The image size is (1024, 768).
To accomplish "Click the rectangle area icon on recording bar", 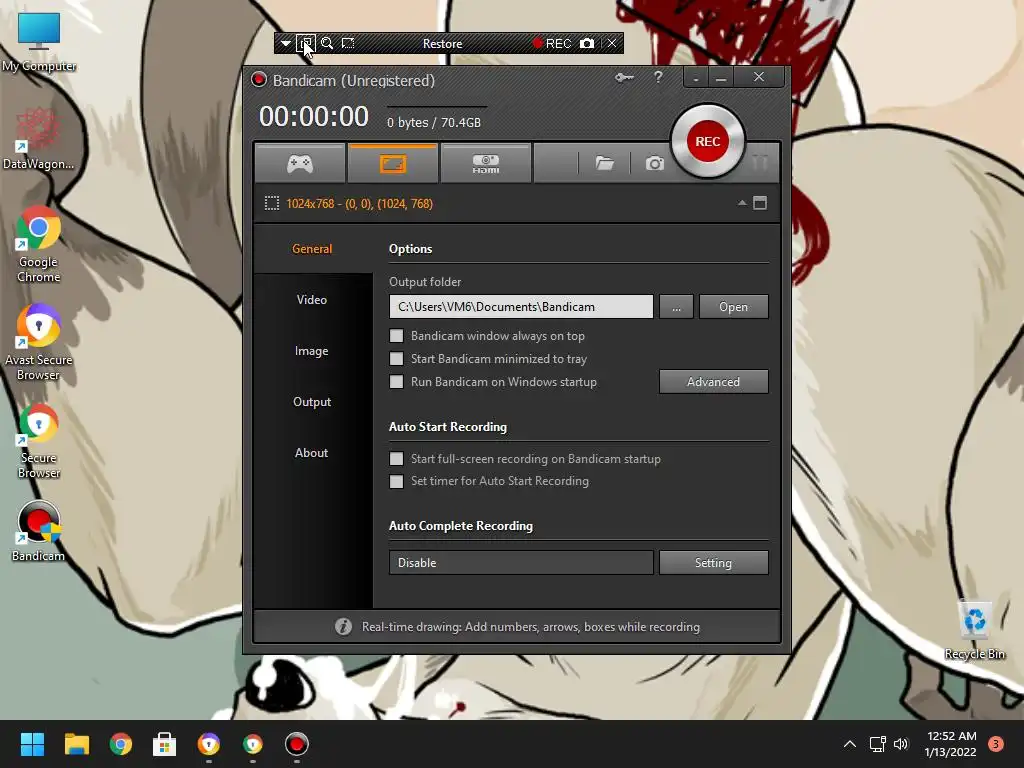I will pos(348,44).
